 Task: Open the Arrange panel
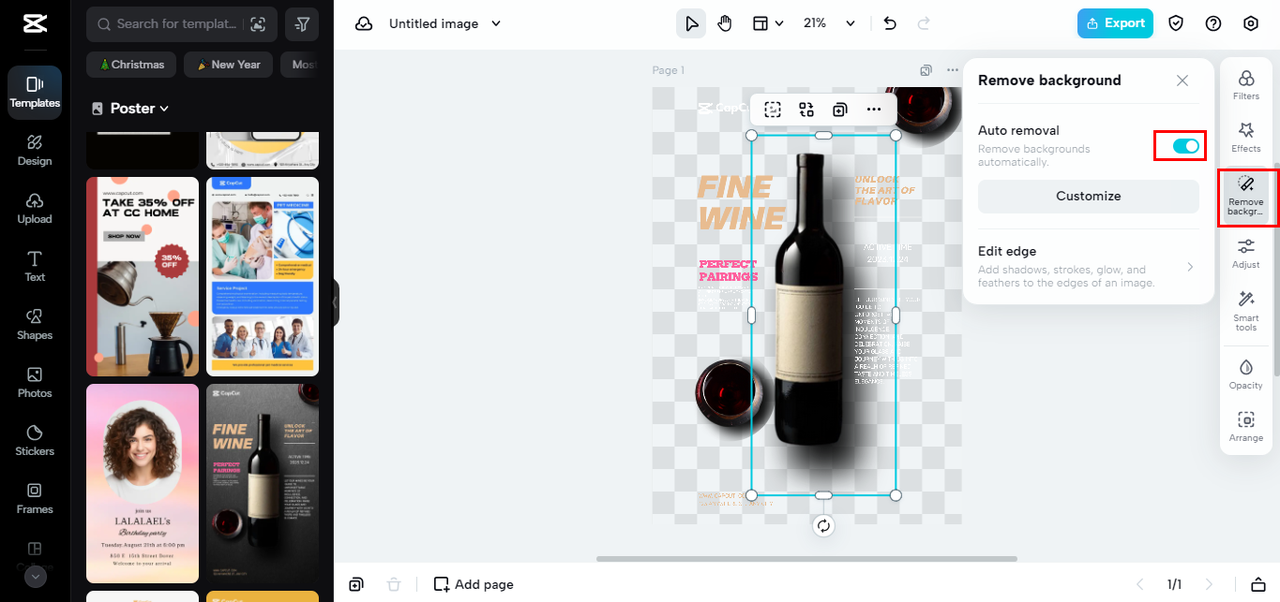[1246, 426]
